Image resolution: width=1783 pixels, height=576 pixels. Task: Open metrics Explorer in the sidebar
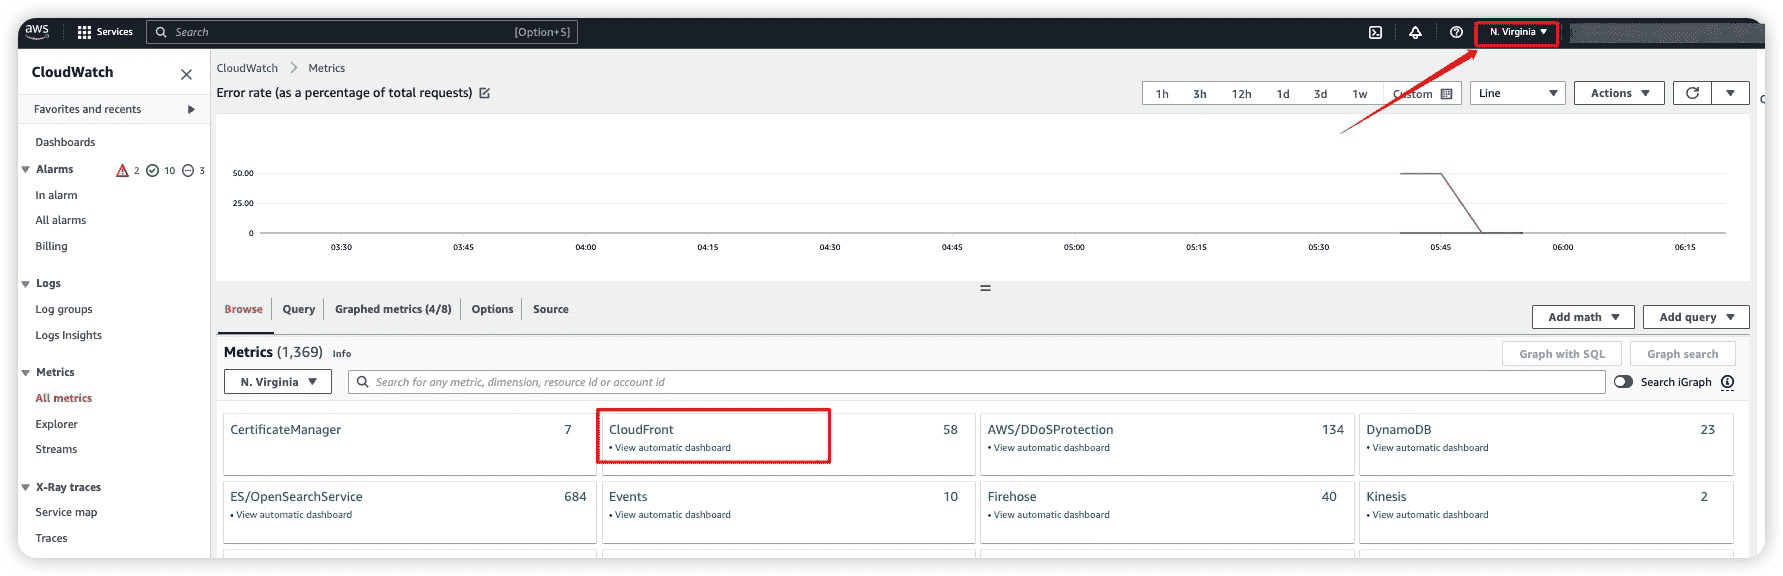point(56,424)
